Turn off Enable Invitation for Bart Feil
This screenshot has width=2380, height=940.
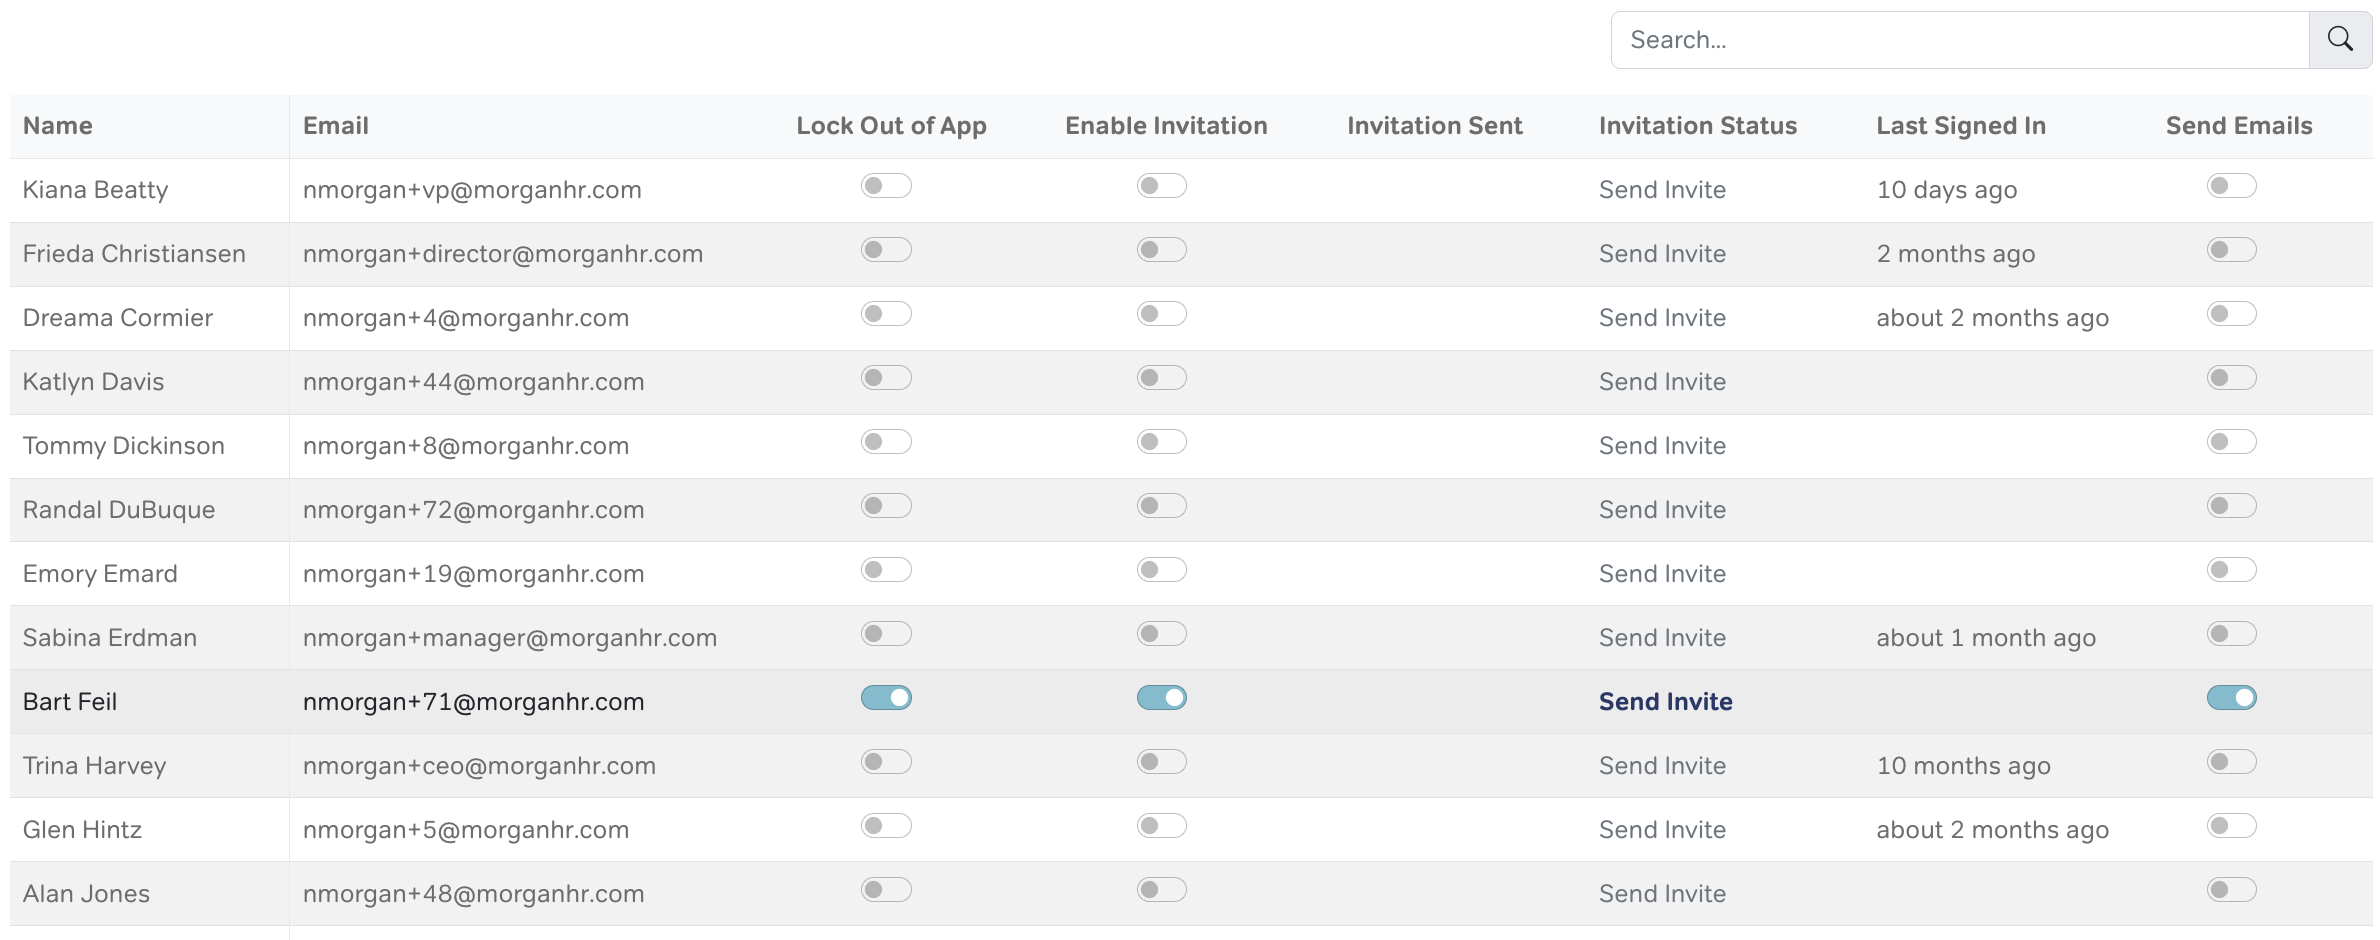1161,698
